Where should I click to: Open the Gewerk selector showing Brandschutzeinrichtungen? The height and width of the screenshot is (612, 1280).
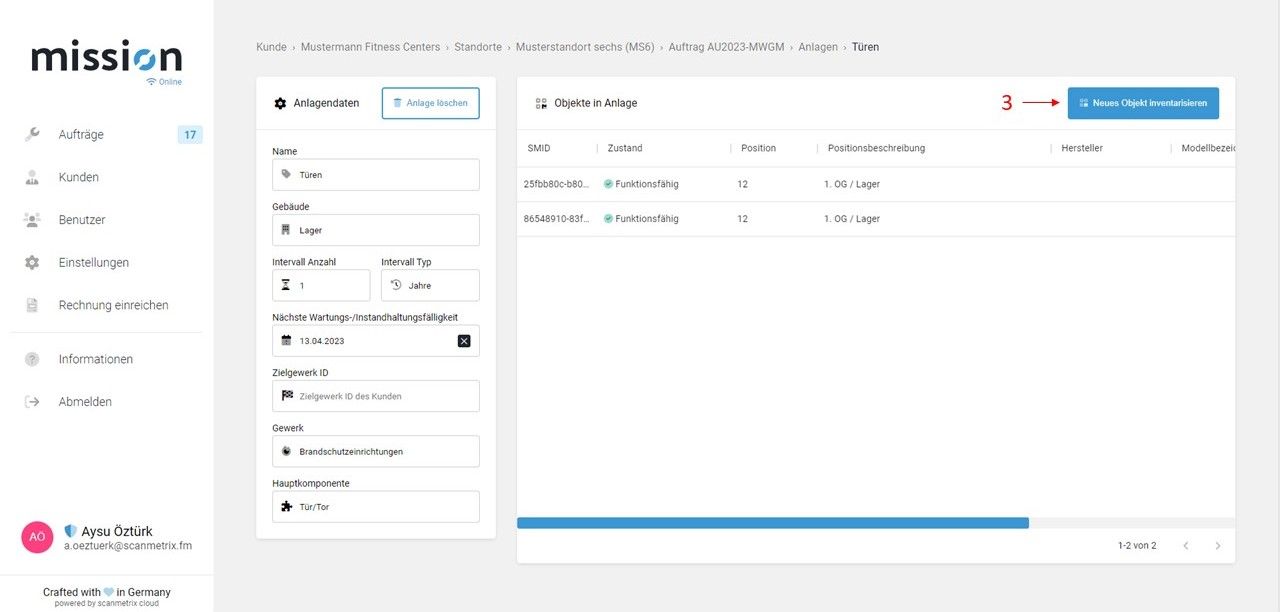coord(376,451)
